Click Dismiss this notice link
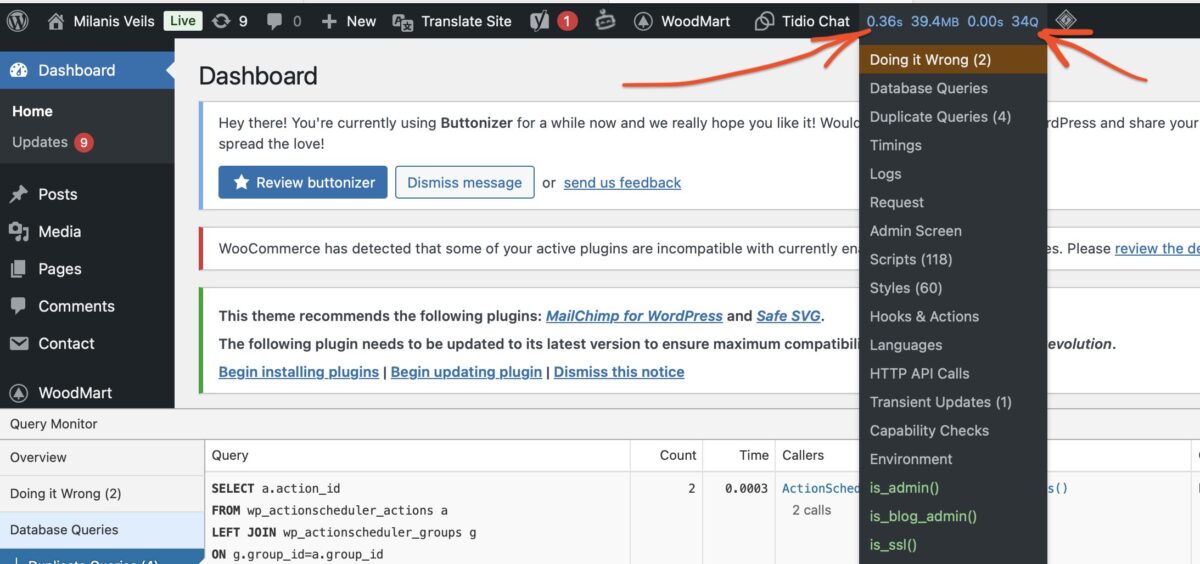Screen dimensions: 1200x564 click(619, 371)
